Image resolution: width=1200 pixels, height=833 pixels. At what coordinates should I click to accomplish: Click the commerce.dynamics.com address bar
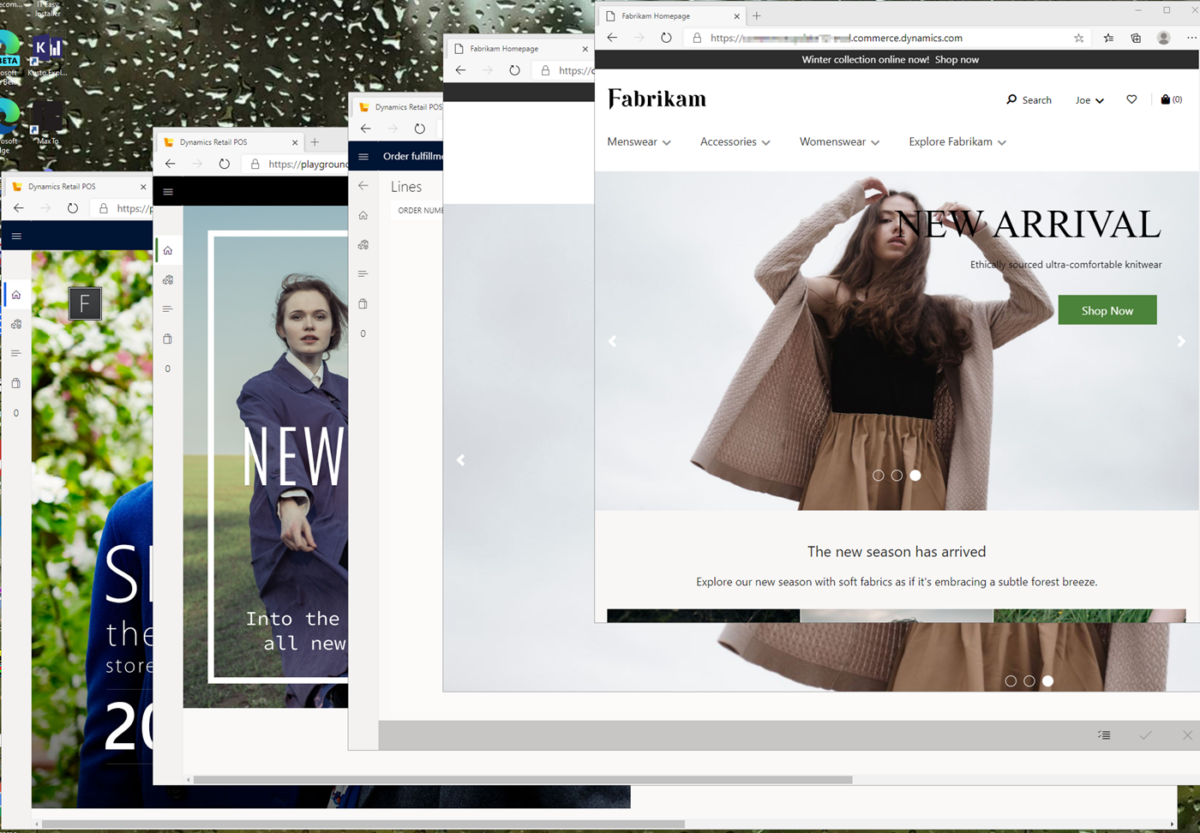(880, 38)
